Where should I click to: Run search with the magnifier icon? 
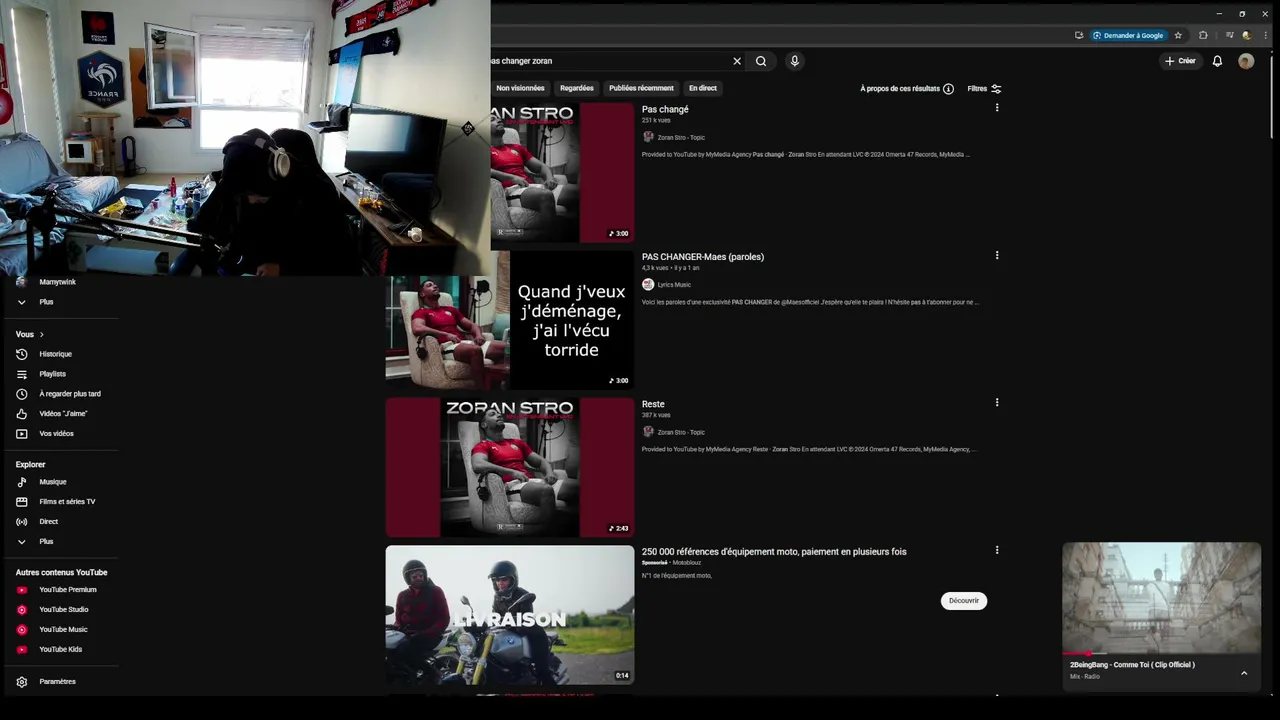click(x=761, y=61)
